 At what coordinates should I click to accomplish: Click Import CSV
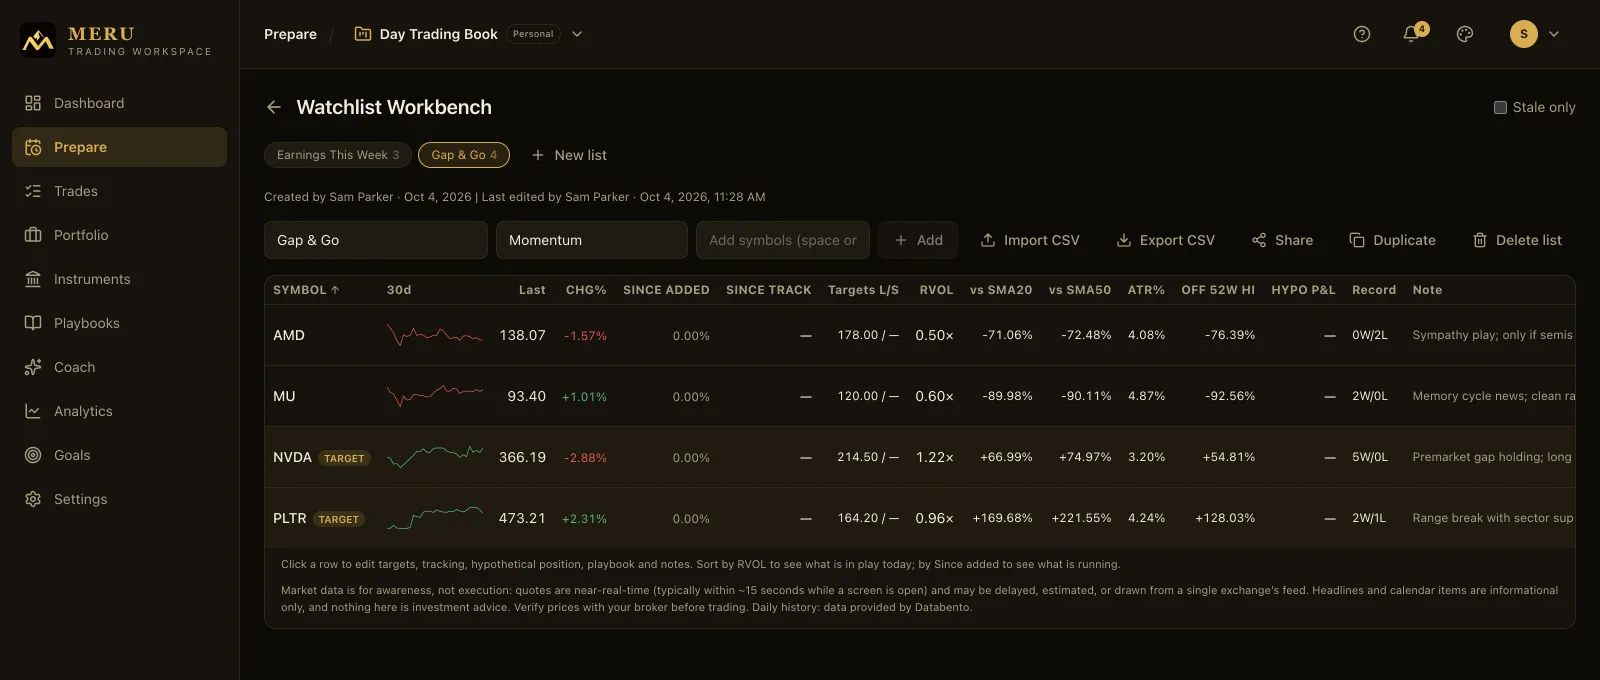pyautogui.click(x=1030, y=240)
